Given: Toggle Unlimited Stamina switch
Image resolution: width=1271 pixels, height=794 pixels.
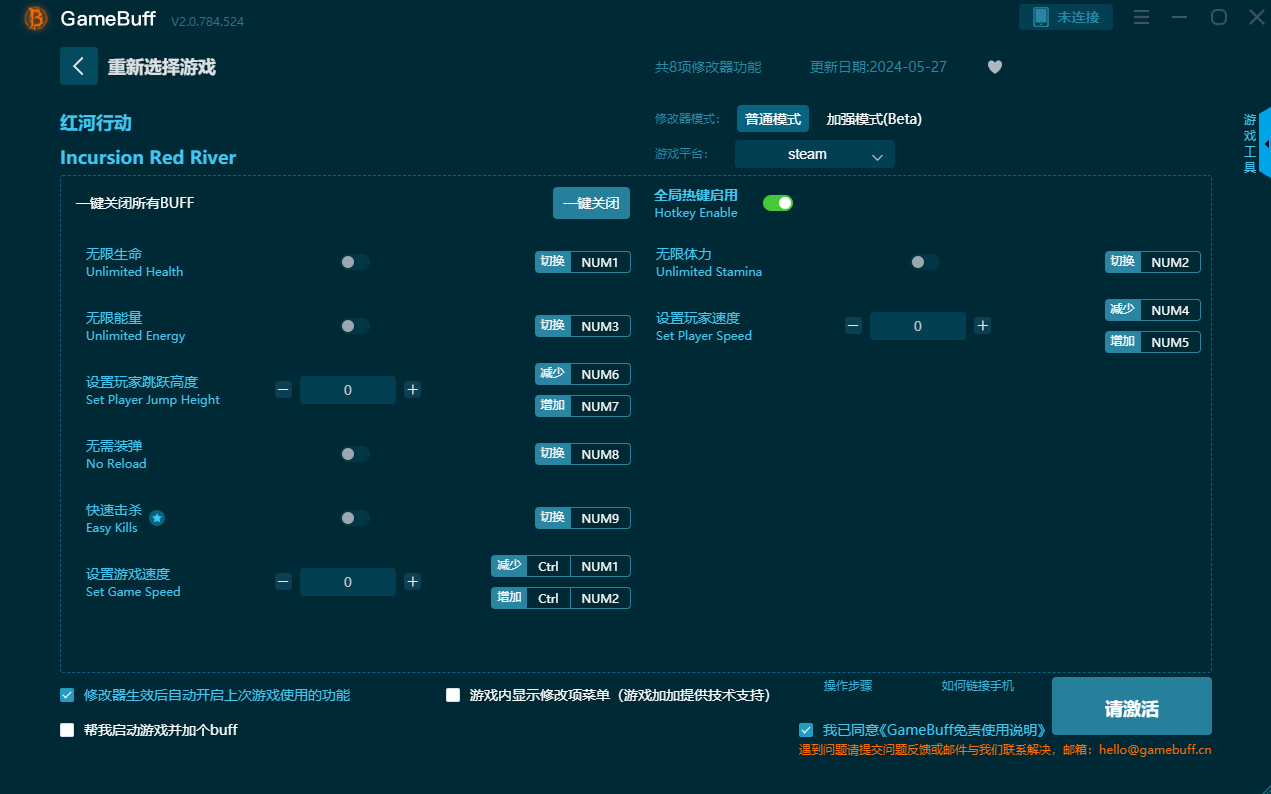Looking at the screenshot, I should click(x=925, y=262).
